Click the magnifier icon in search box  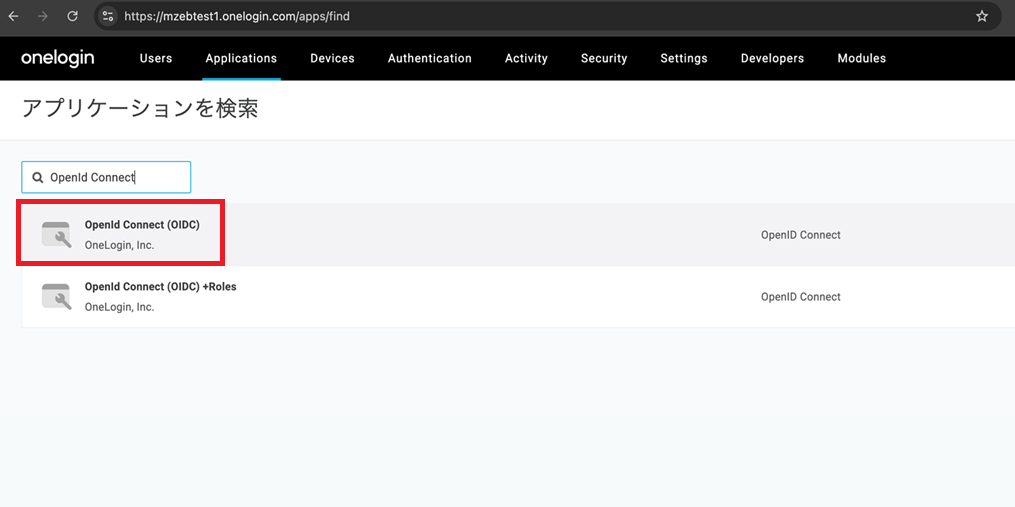point(38,178)
